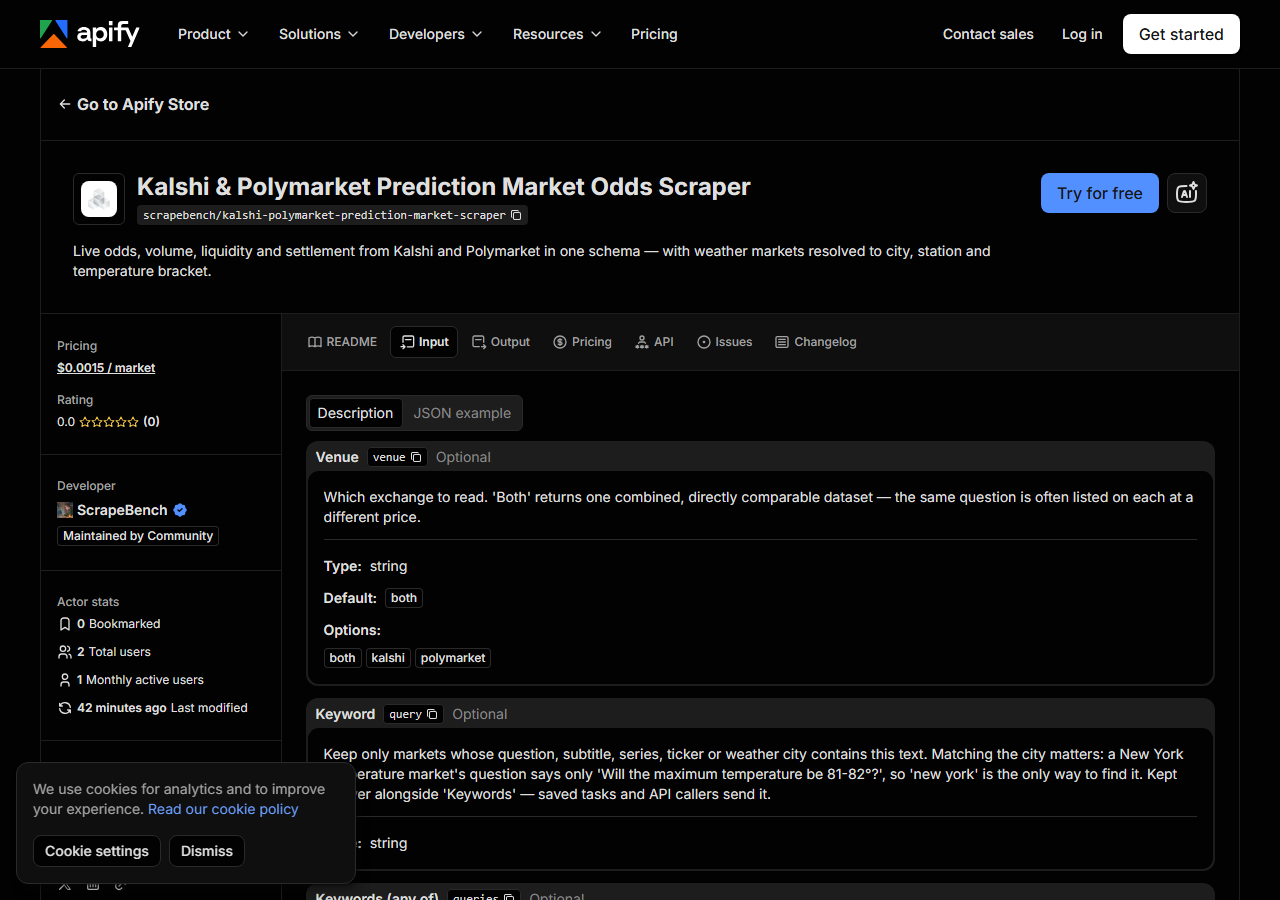Copy the 'queries' field key
This screenshot has height=900, width=1280.
[x=508, y=896]
